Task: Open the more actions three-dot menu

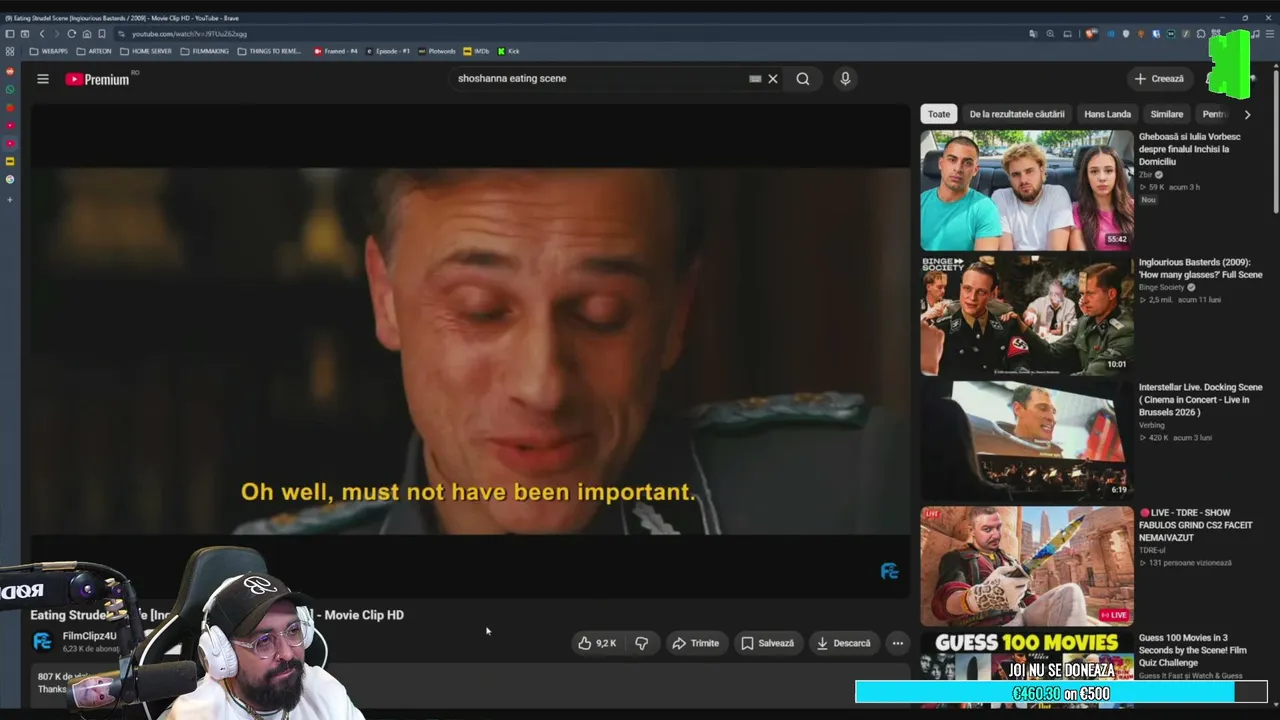Action: pos(898,643)
